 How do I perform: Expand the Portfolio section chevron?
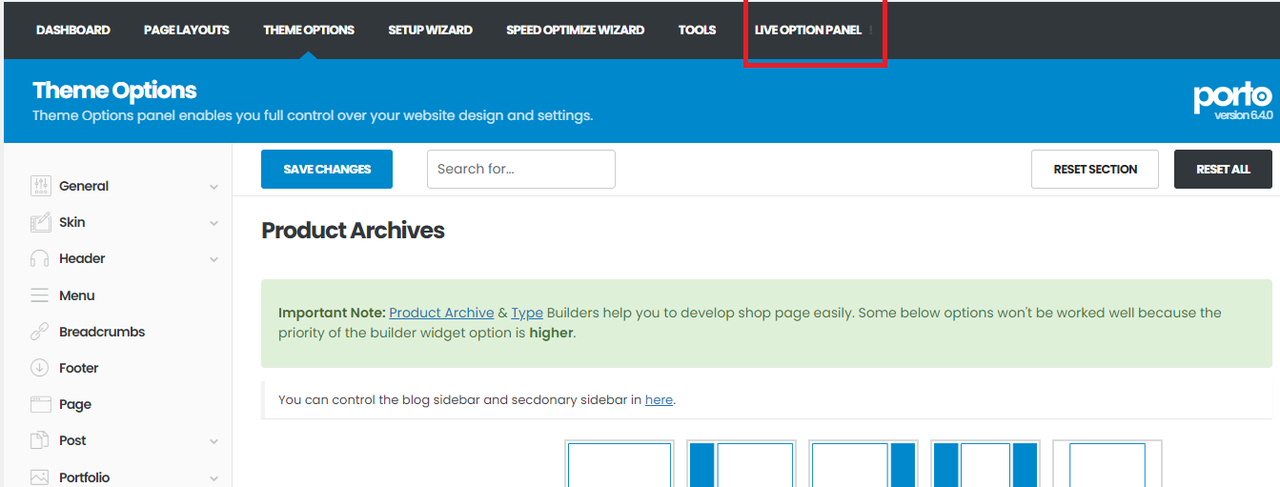[214, 478]
